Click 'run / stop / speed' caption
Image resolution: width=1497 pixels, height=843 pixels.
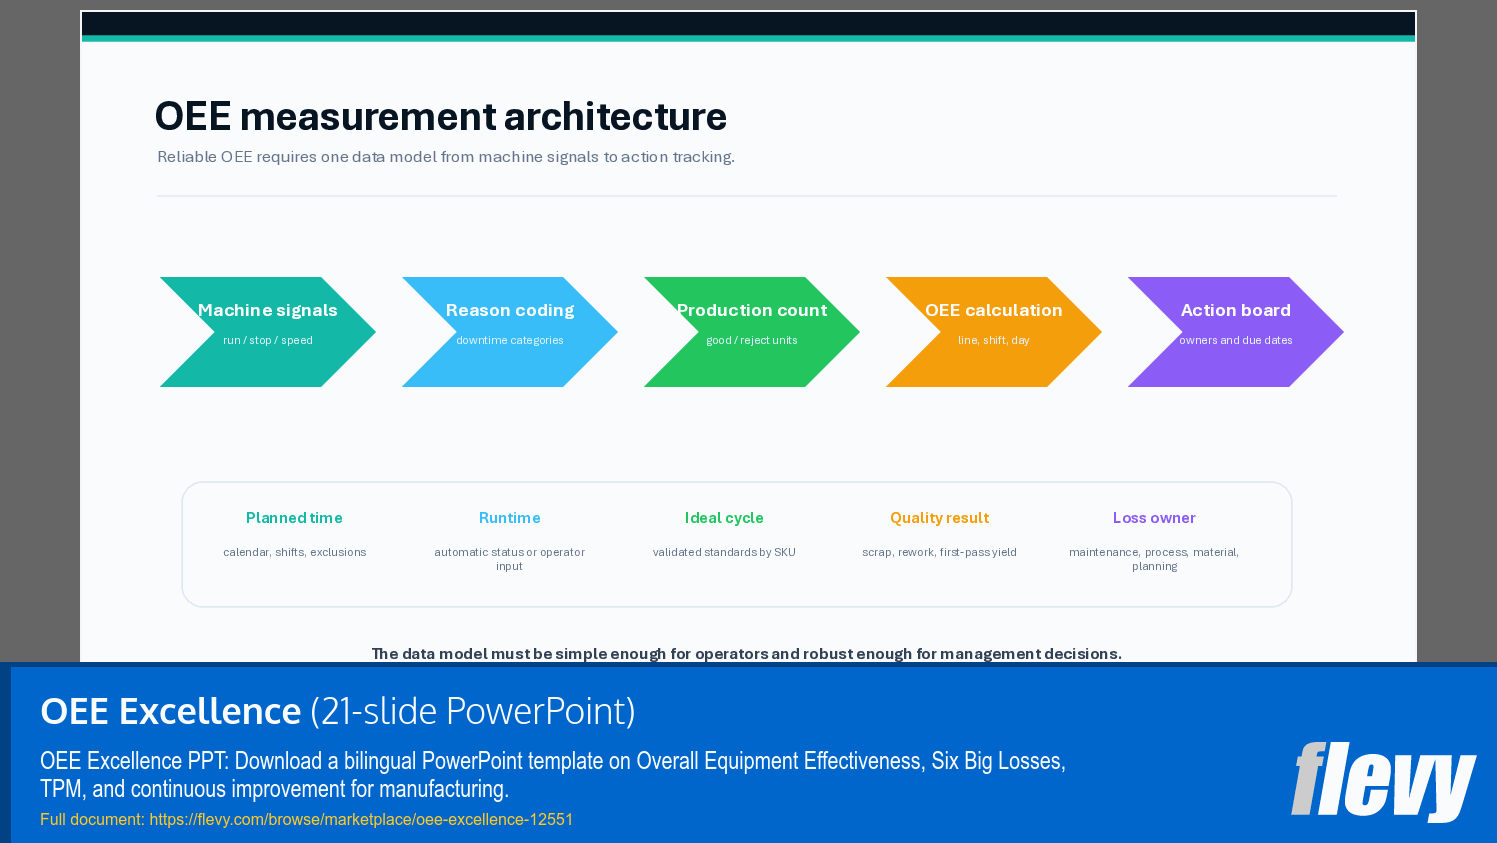coord(268,340)
